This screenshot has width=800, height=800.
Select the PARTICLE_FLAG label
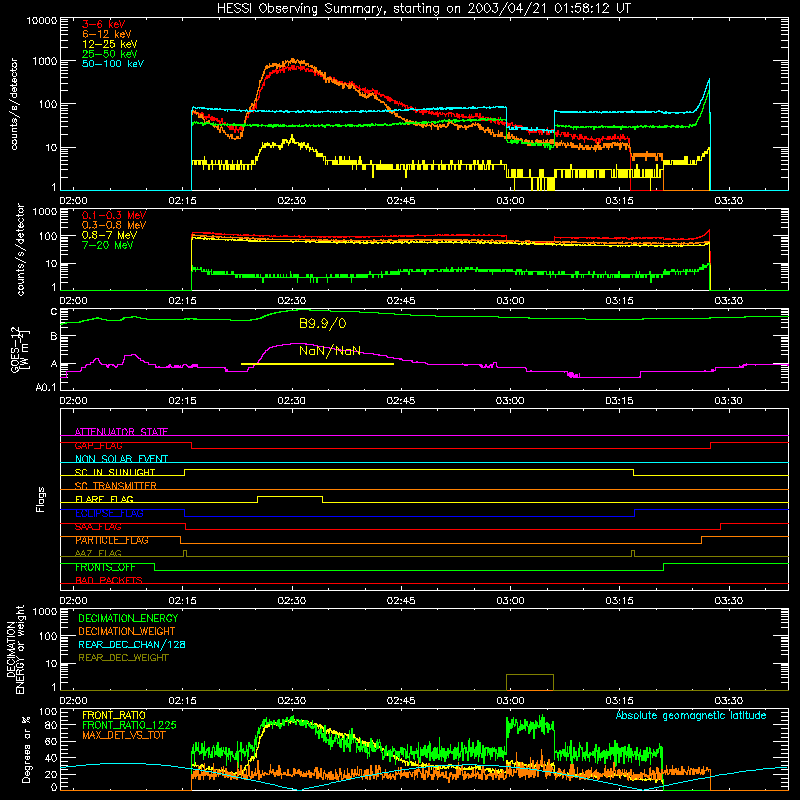tap(112, 540)
